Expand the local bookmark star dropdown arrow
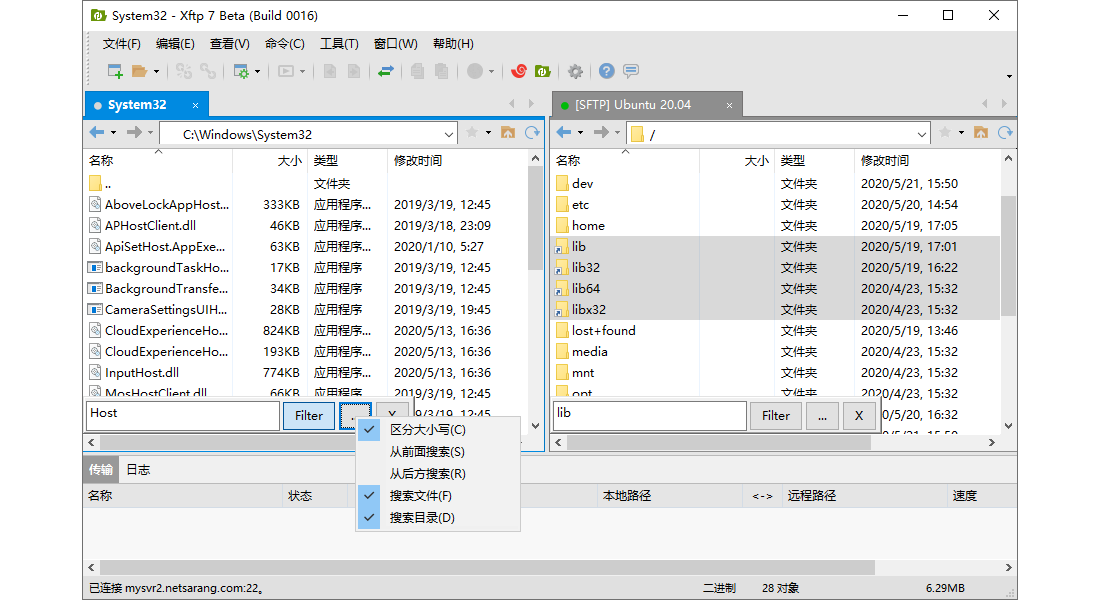The height and width of the screenshot is (600, 1100). (488, 133)
